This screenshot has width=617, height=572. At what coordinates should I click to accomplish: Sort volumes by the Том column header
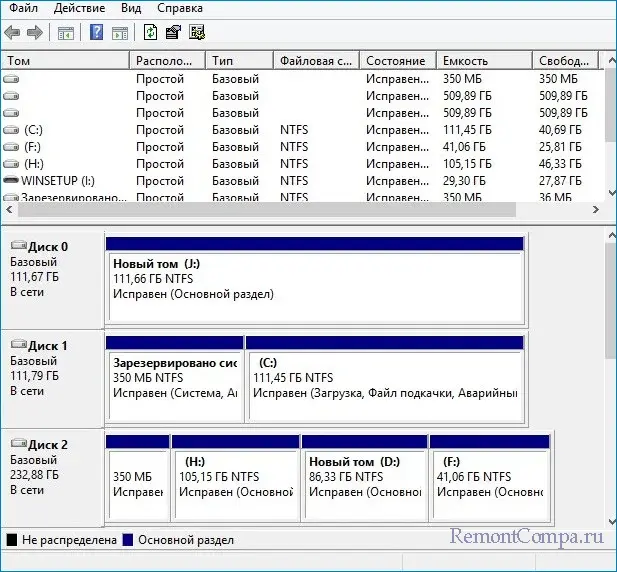tap(65, 61)
